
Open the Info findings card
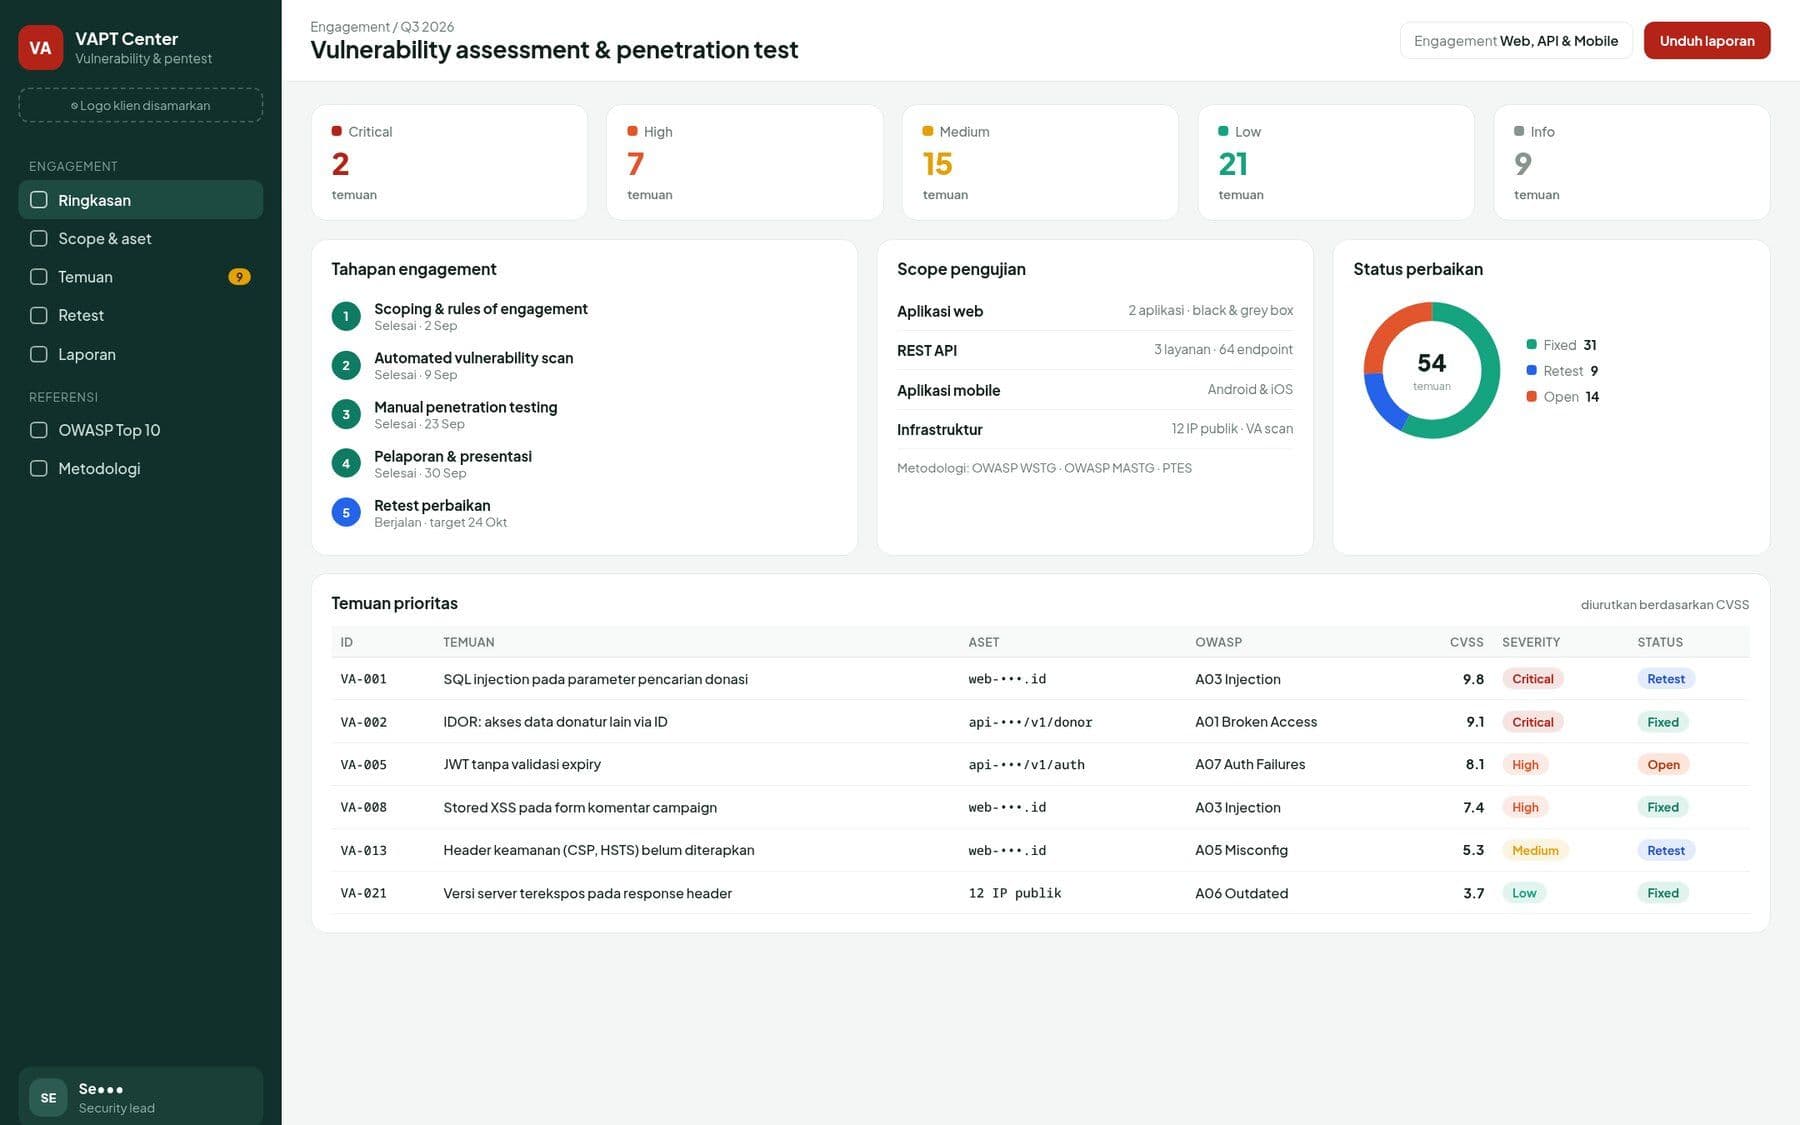1631,162
